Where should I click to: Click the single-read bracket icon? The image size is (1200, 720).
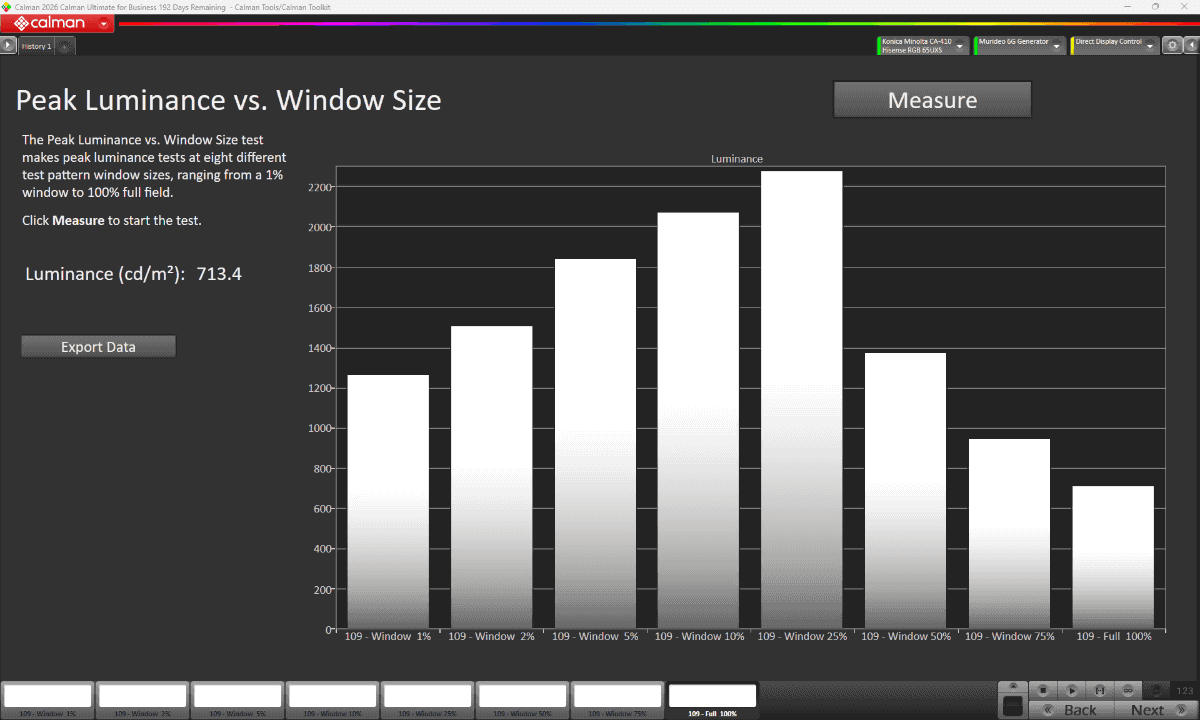tap(1099, 690)
